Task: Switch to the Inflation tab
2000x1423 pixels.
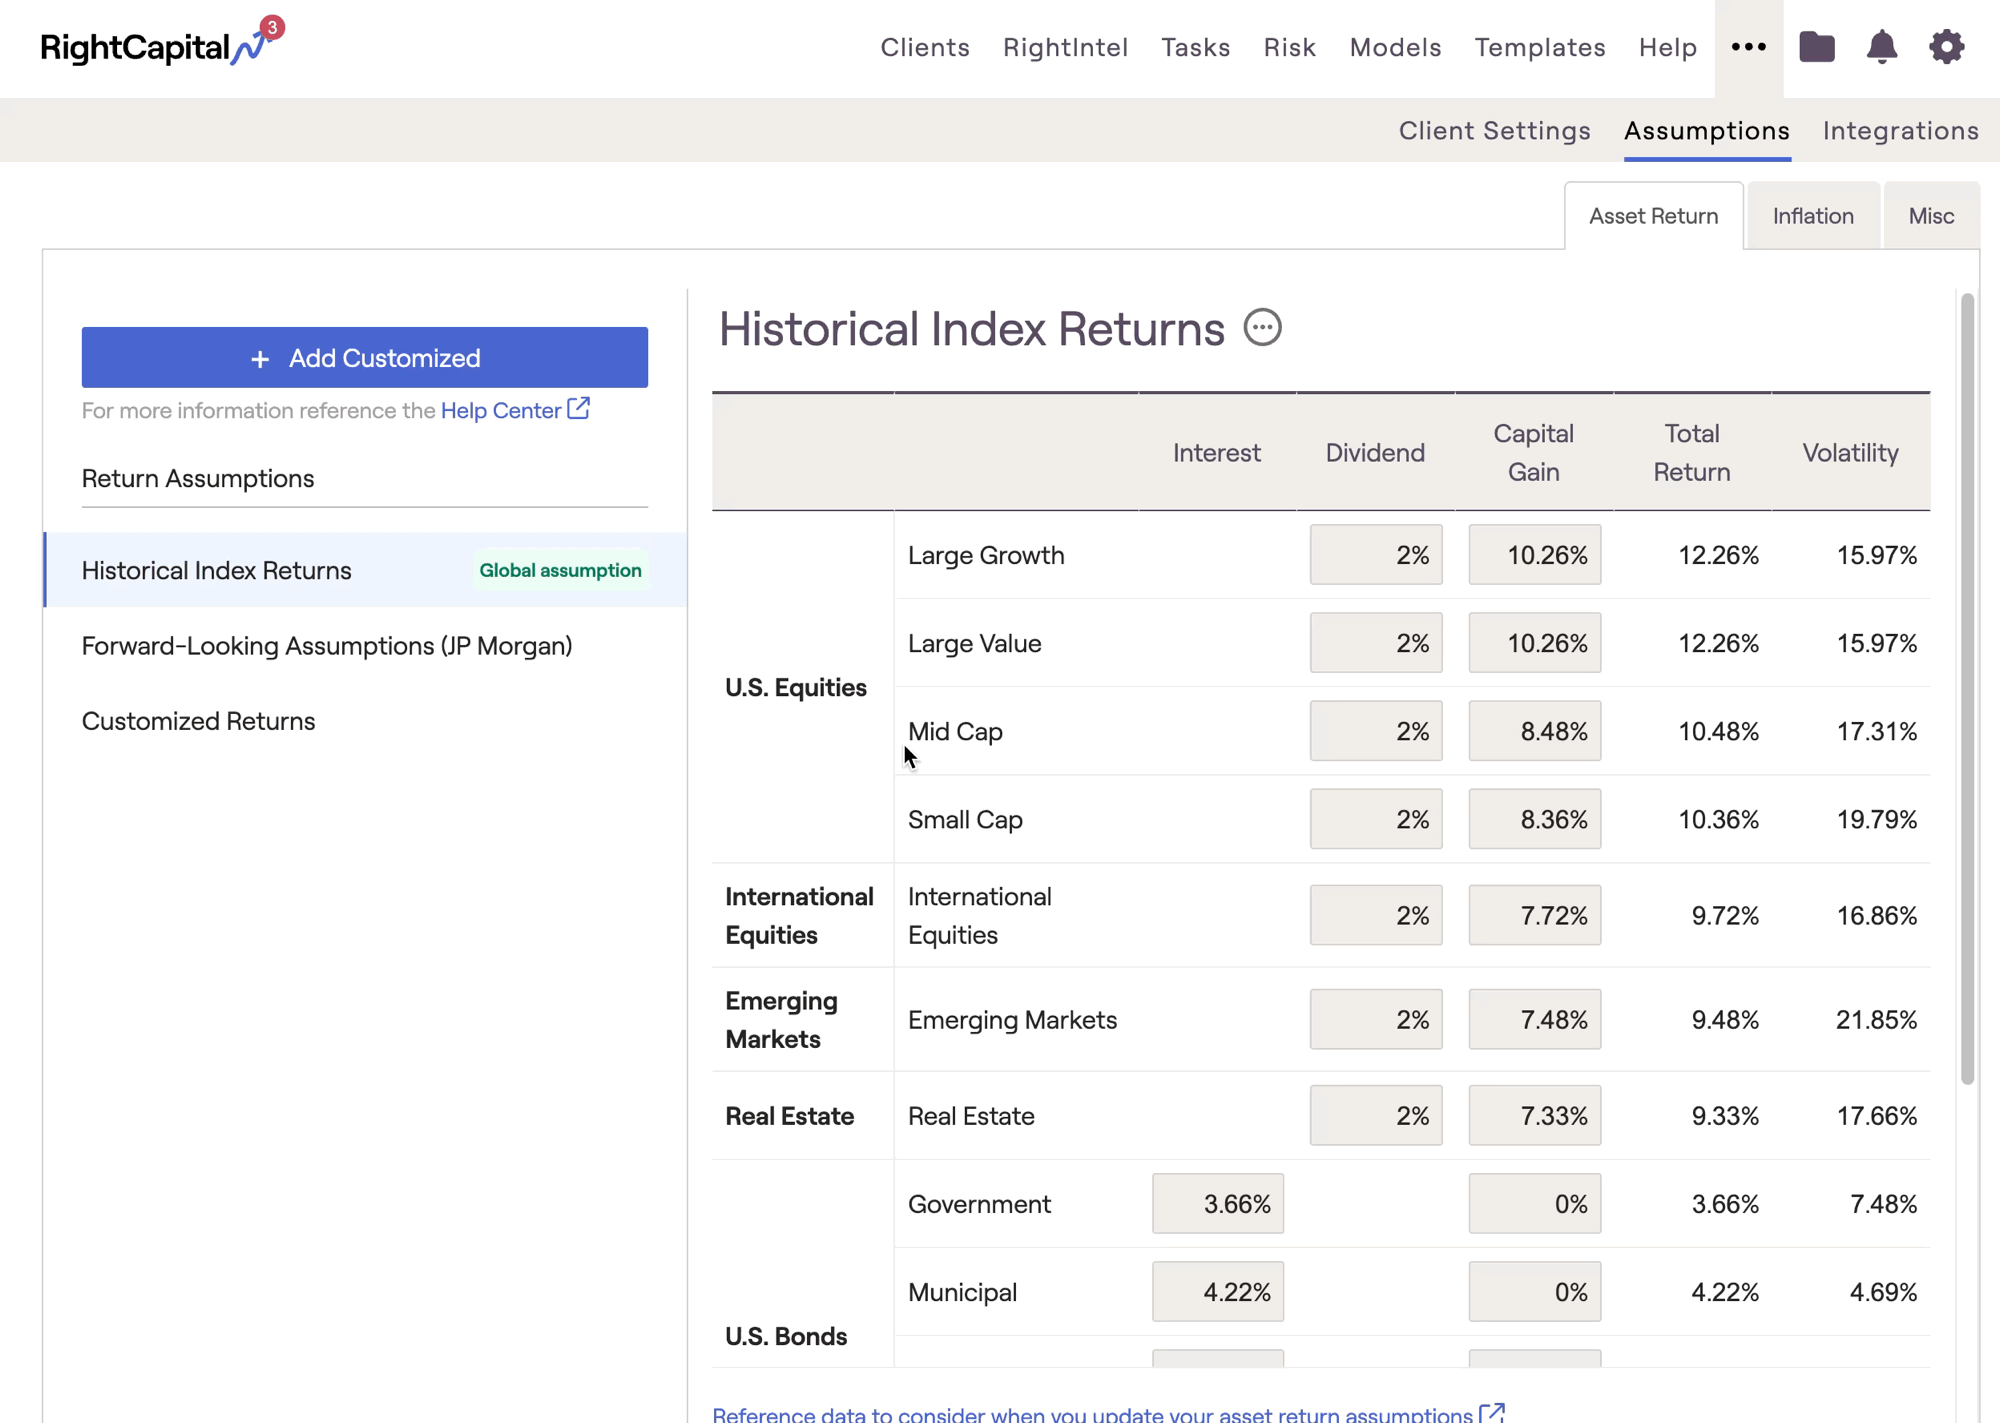Action: pyautogui.click(x=1812, y=216)
